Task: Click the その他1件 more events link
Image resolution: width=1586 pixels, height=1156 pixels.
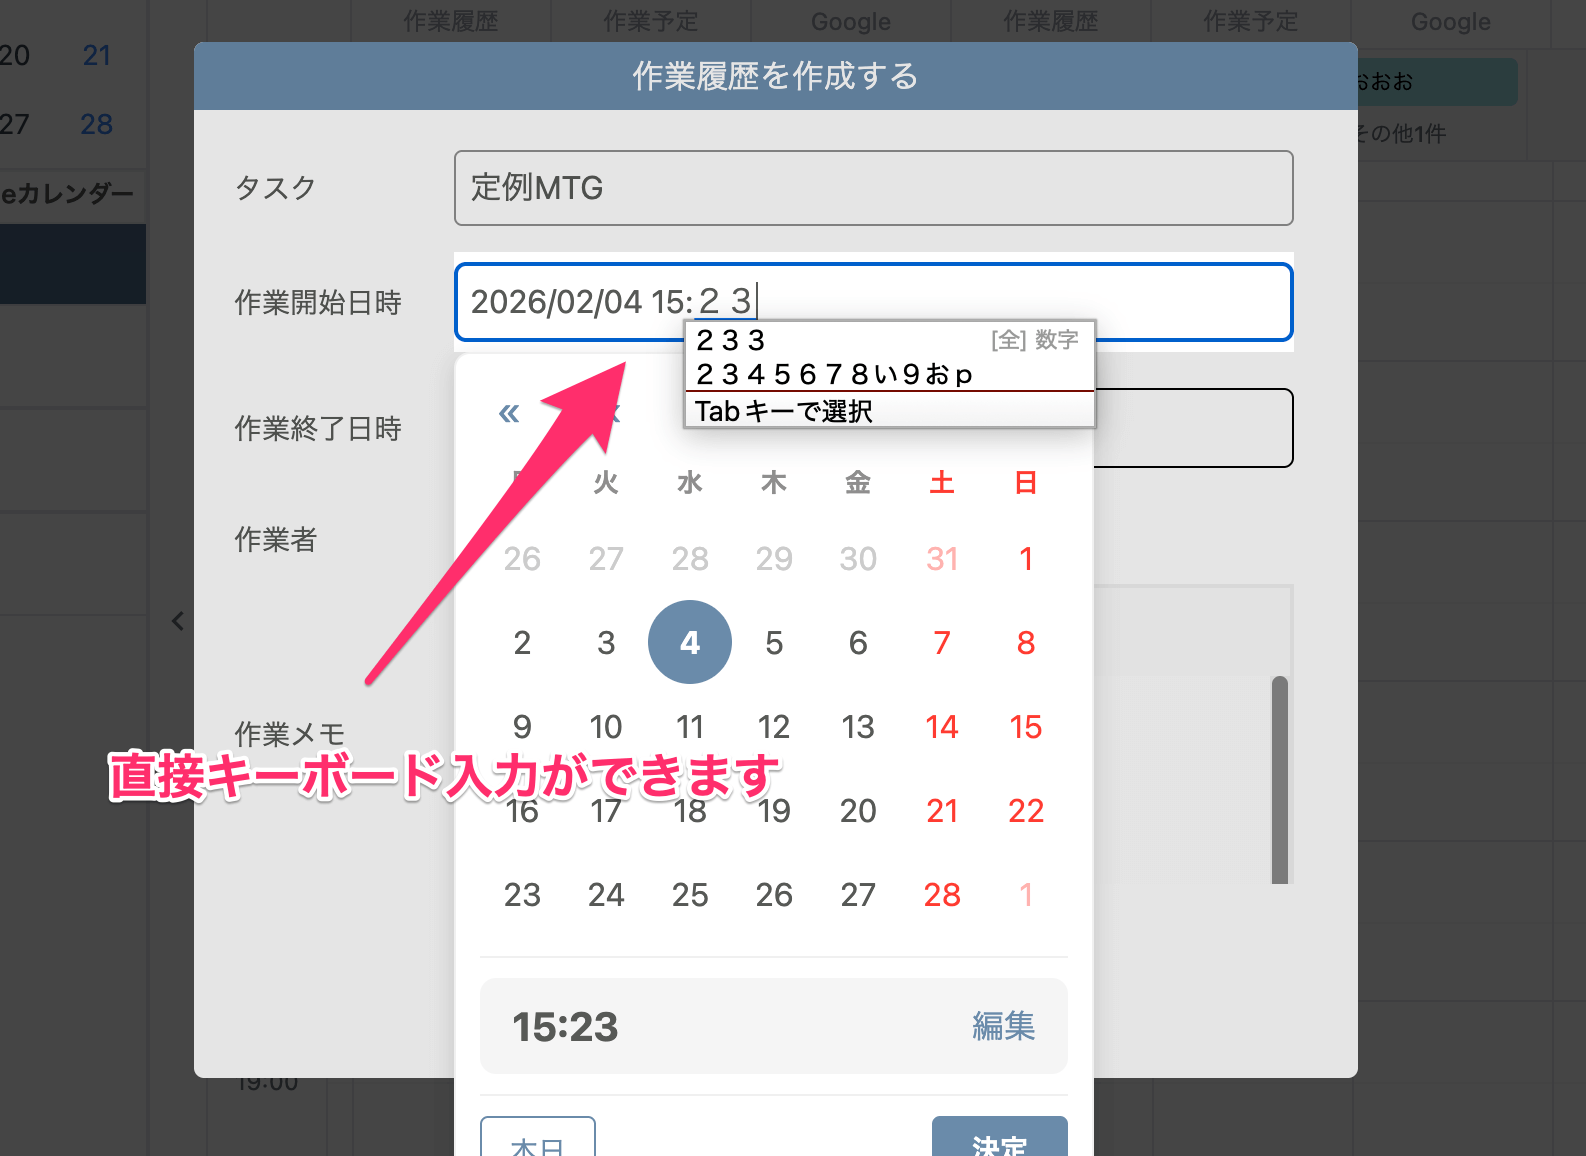Action: pyautogui.click(x=1401, y=134)
